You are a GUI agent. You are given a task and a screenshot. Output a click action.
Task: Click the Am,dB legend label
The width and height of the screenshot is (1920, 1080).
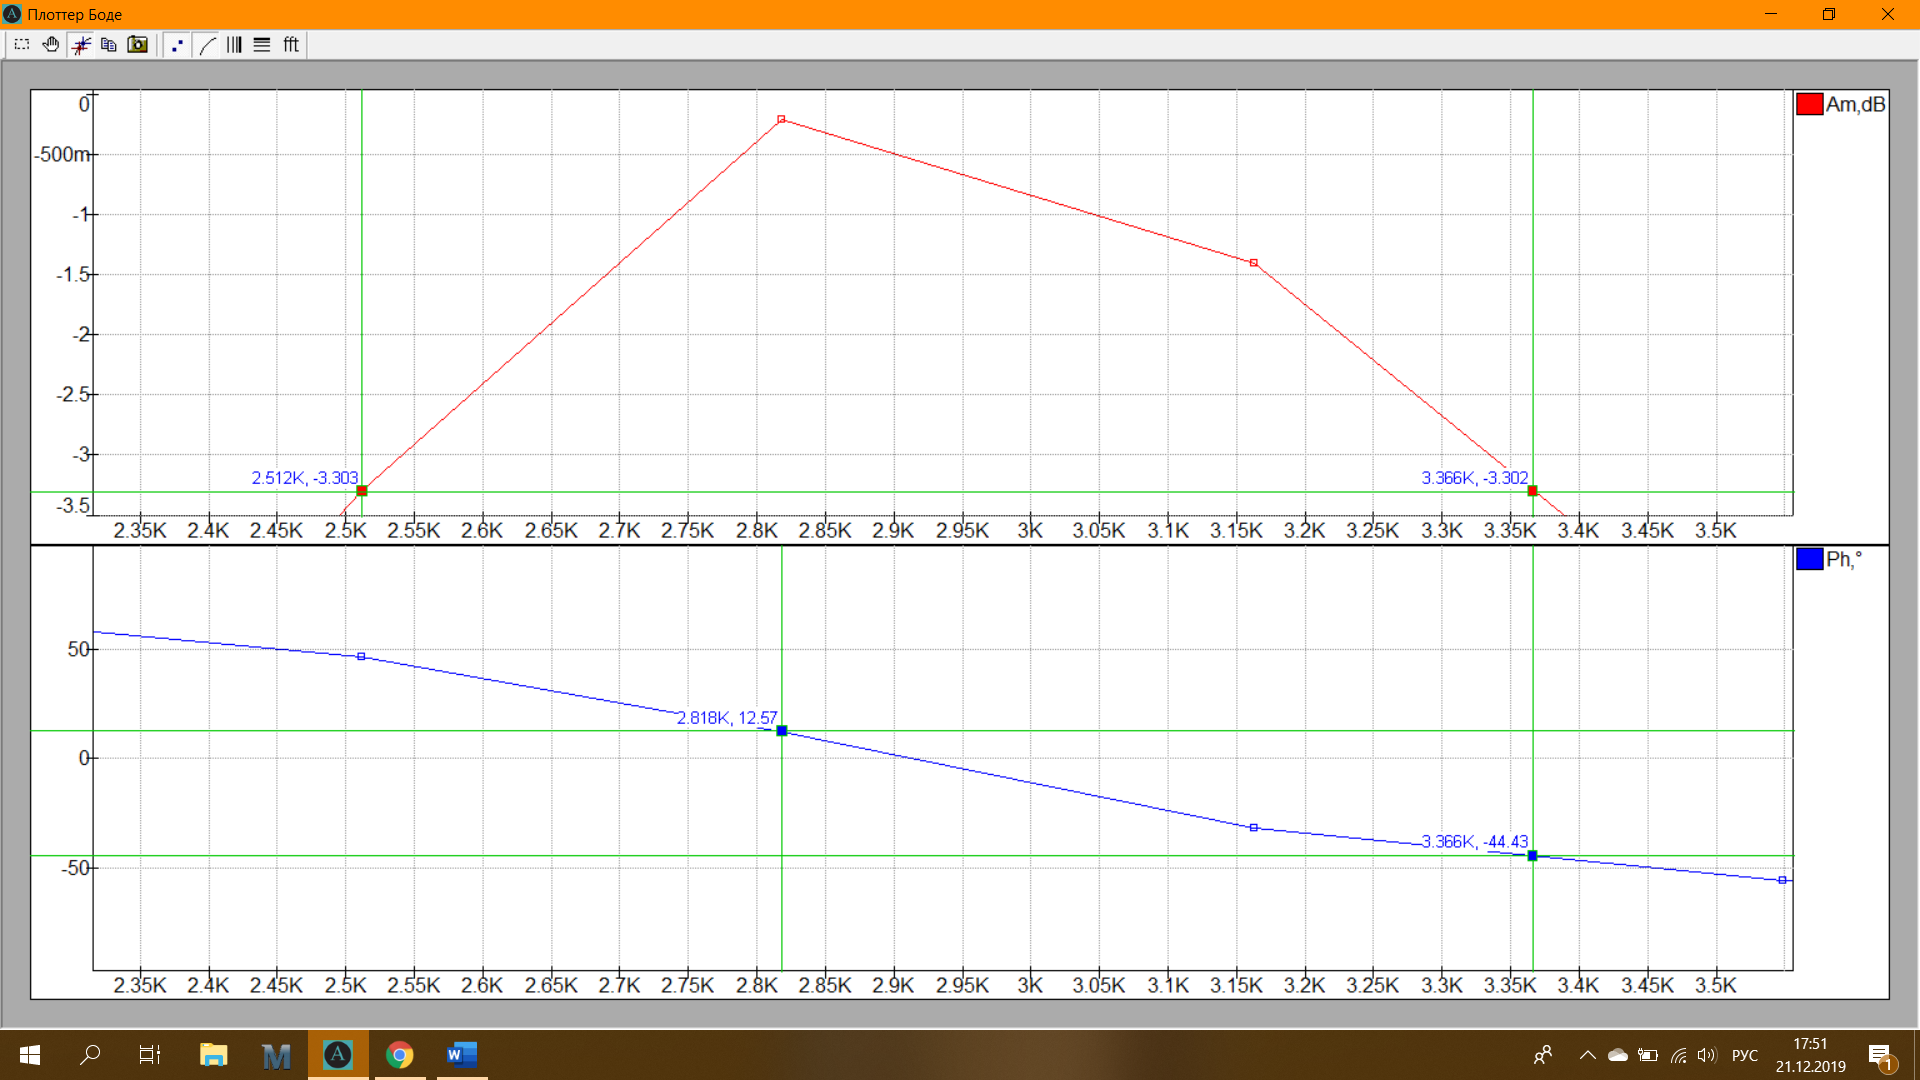point(1856,104)
